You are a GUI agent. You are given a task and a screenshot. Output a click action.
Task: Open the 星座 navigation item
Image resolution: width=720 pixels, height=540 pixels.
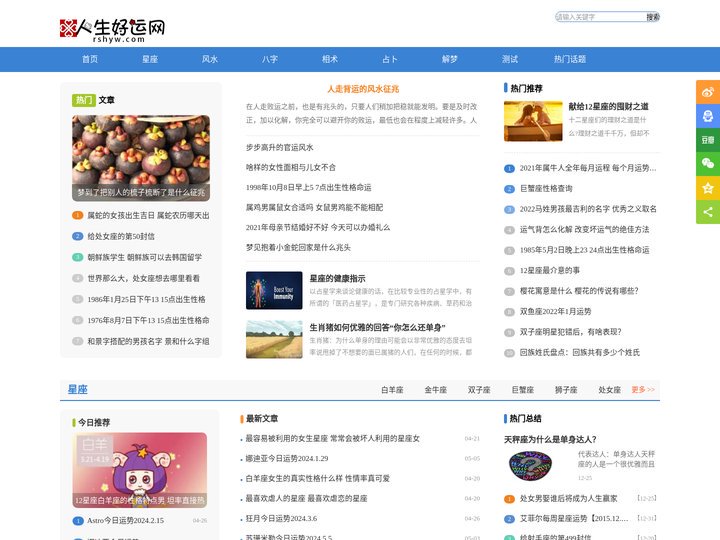150,59
